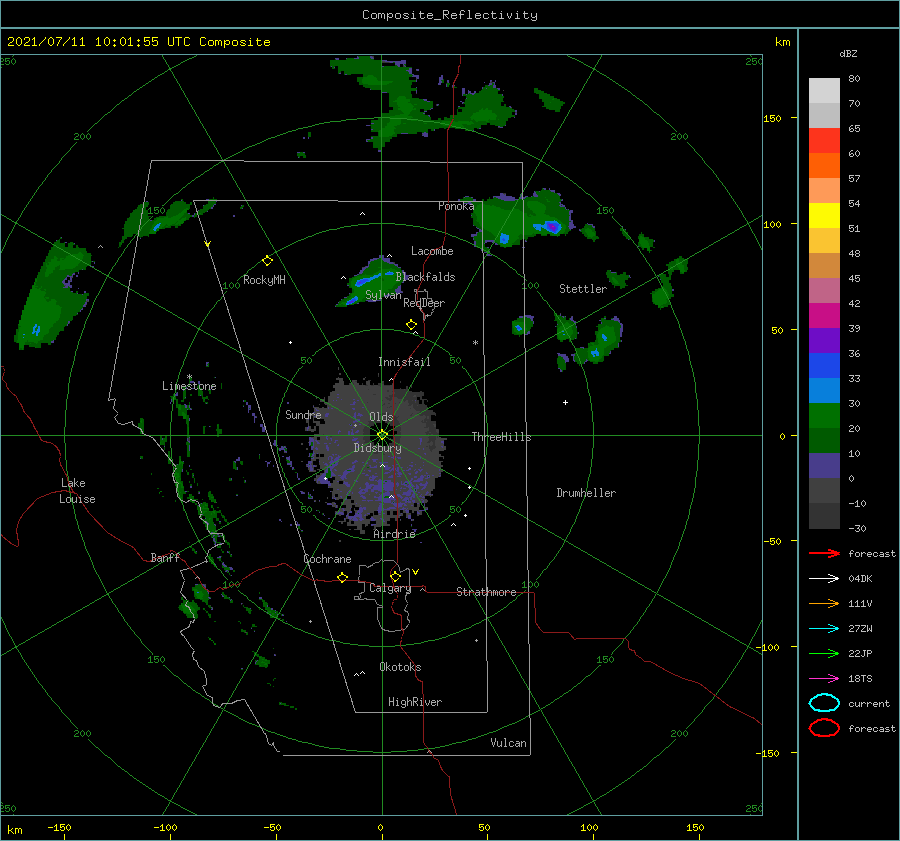Click the yellow radar site marker at map center
This screenshot has width=900, height=841.
pos(382,435)
